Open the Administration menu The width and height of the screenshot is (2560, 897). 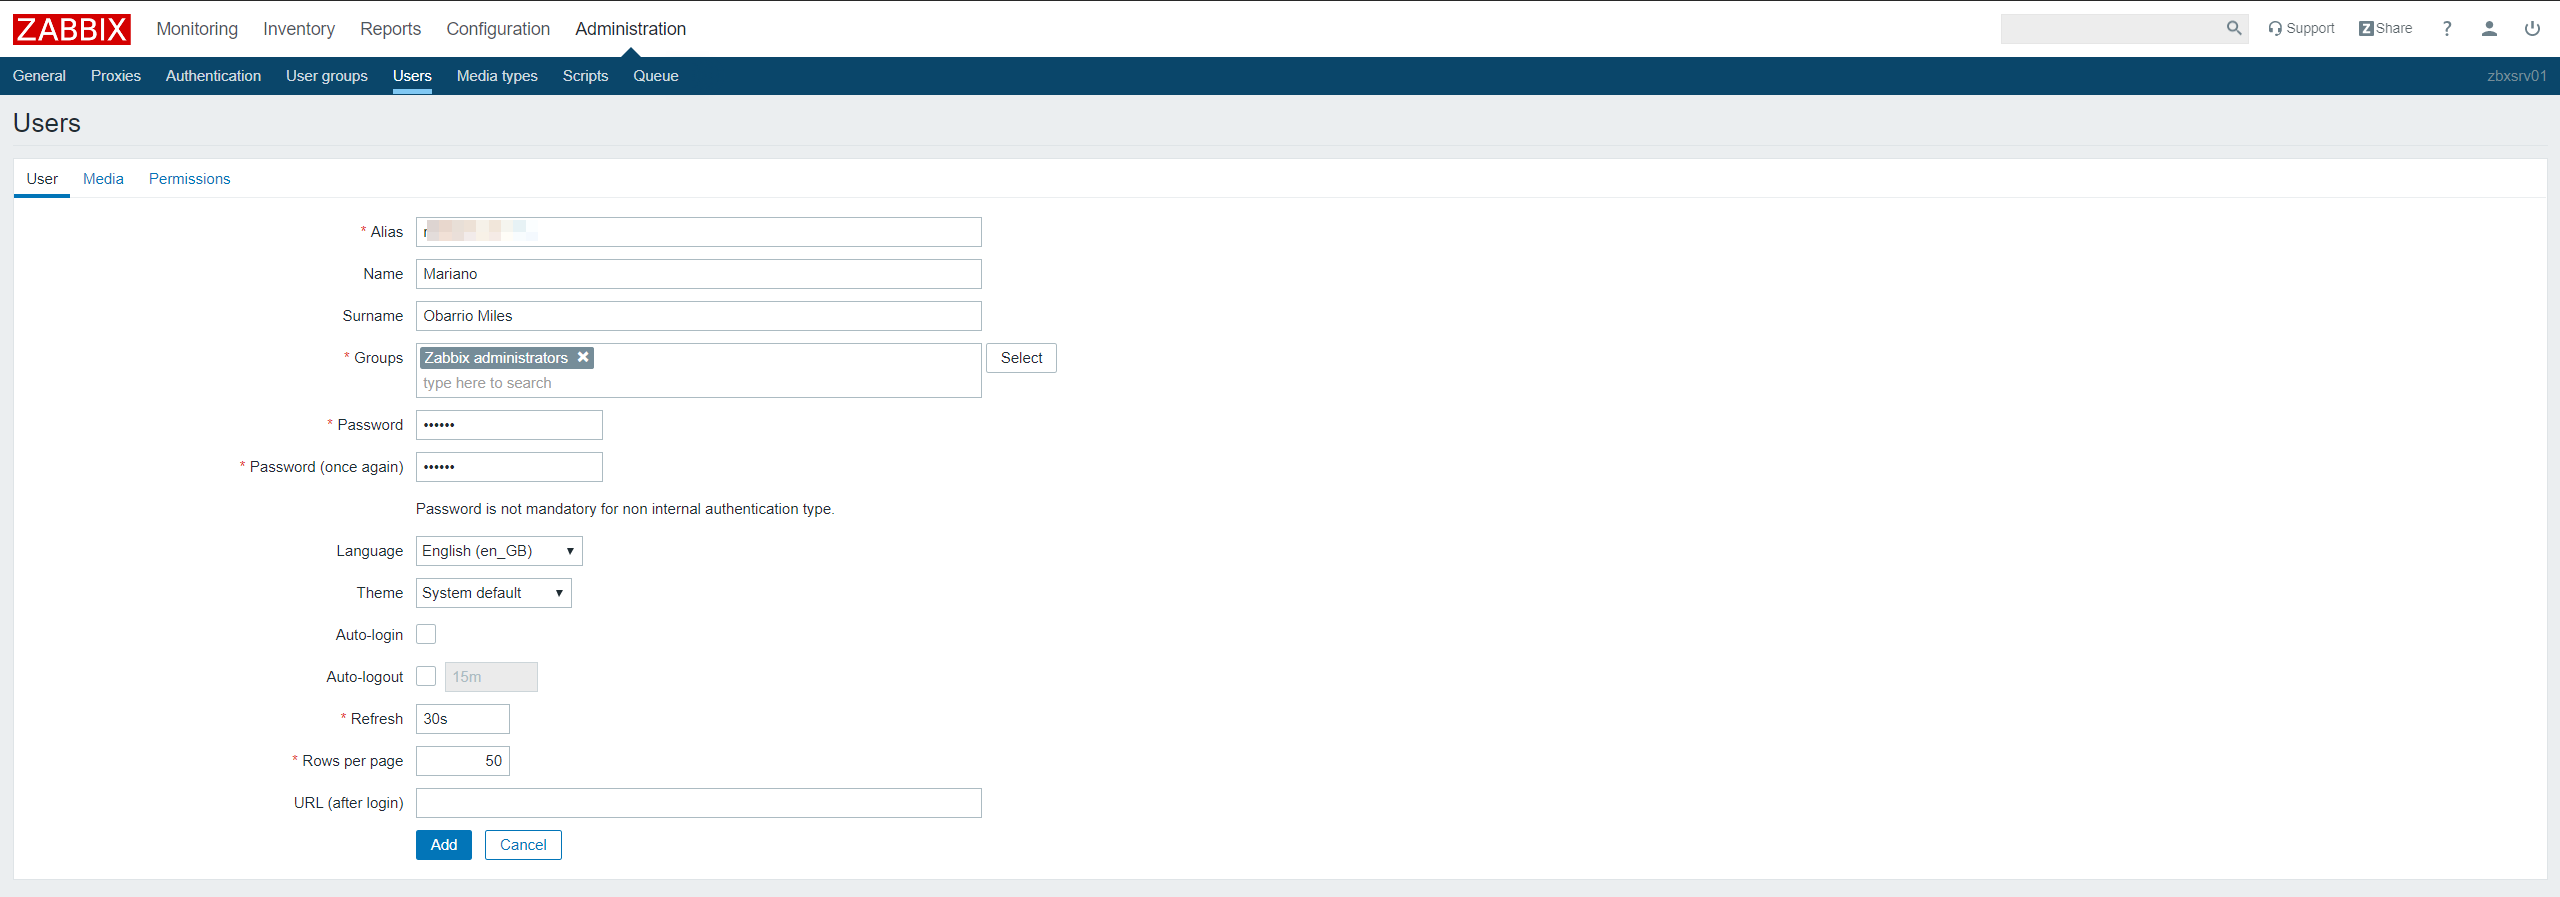tap(630, 29)
